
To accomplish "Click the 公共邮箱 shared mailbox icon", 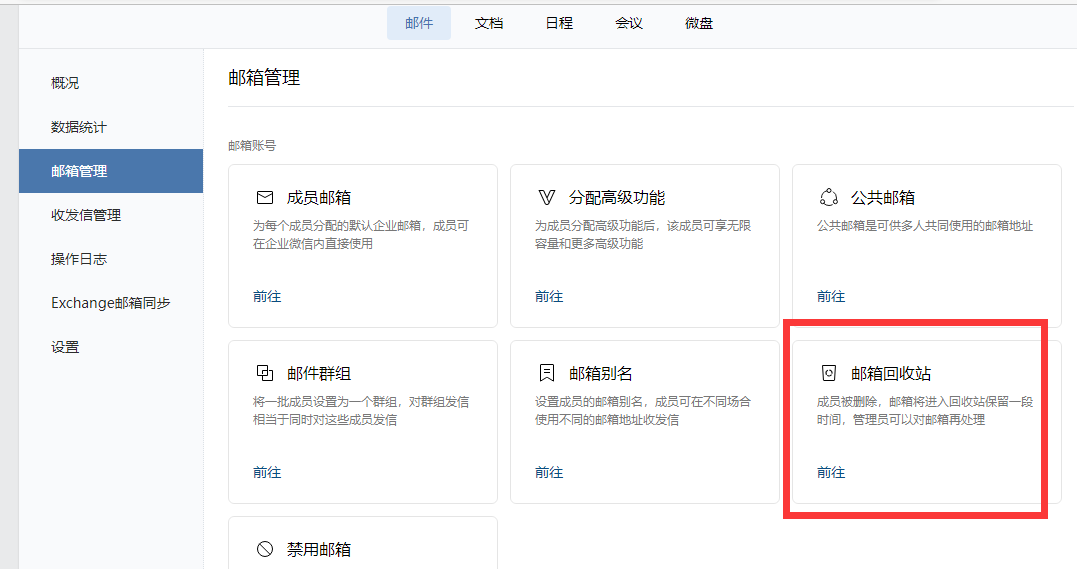I will point(828,198).
